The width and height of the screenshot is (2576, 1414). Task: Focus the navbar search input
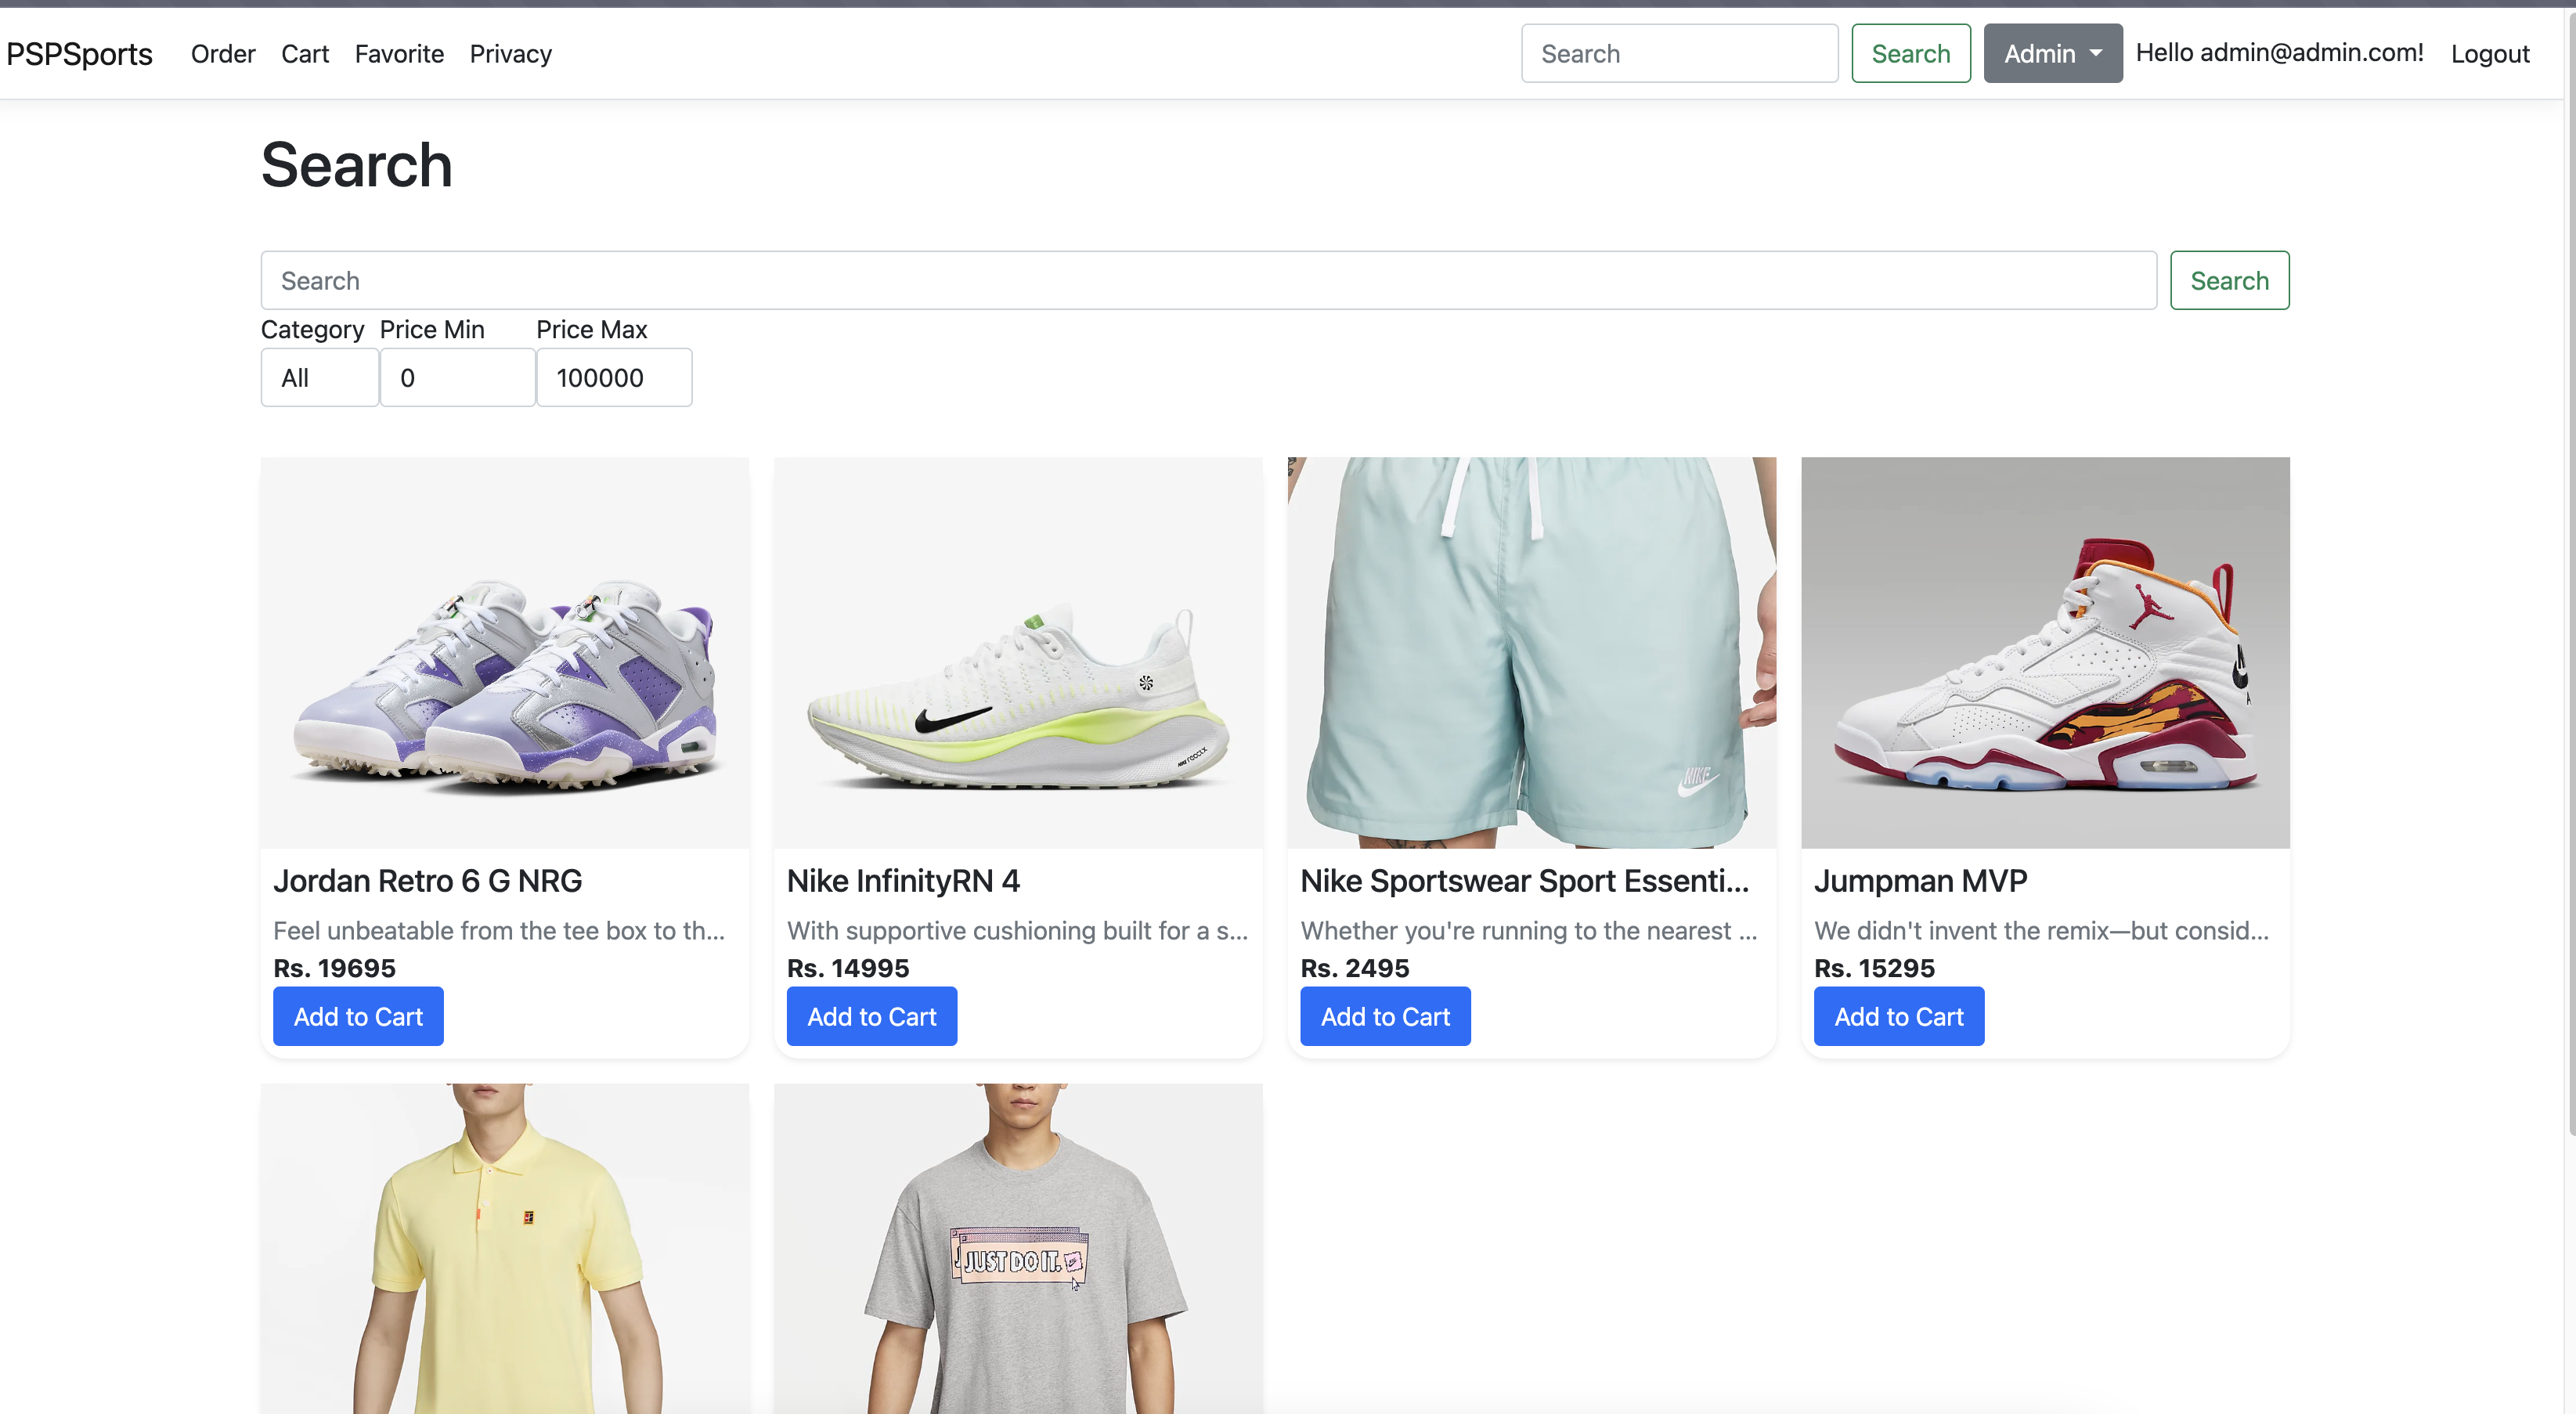click(x=1679, y=54)
